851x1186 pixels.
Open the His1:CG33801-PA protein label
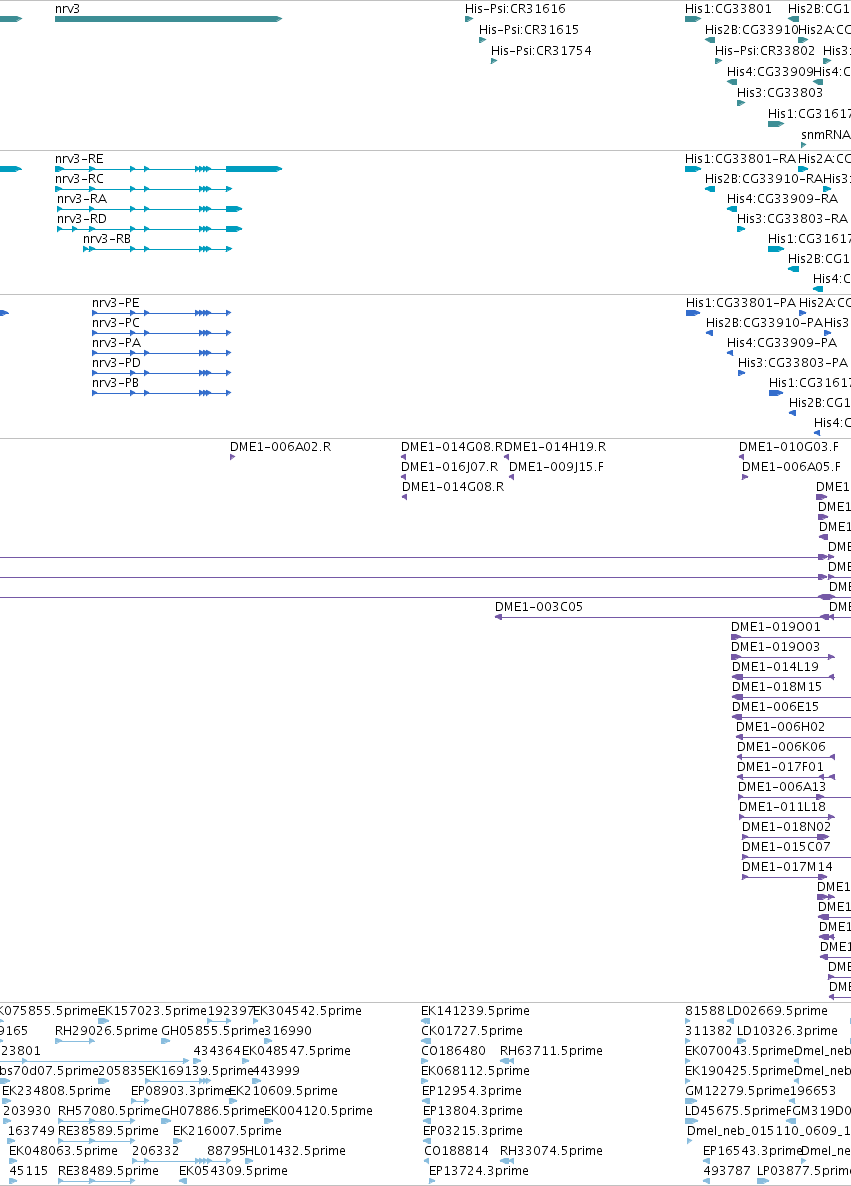click(741, 303)
